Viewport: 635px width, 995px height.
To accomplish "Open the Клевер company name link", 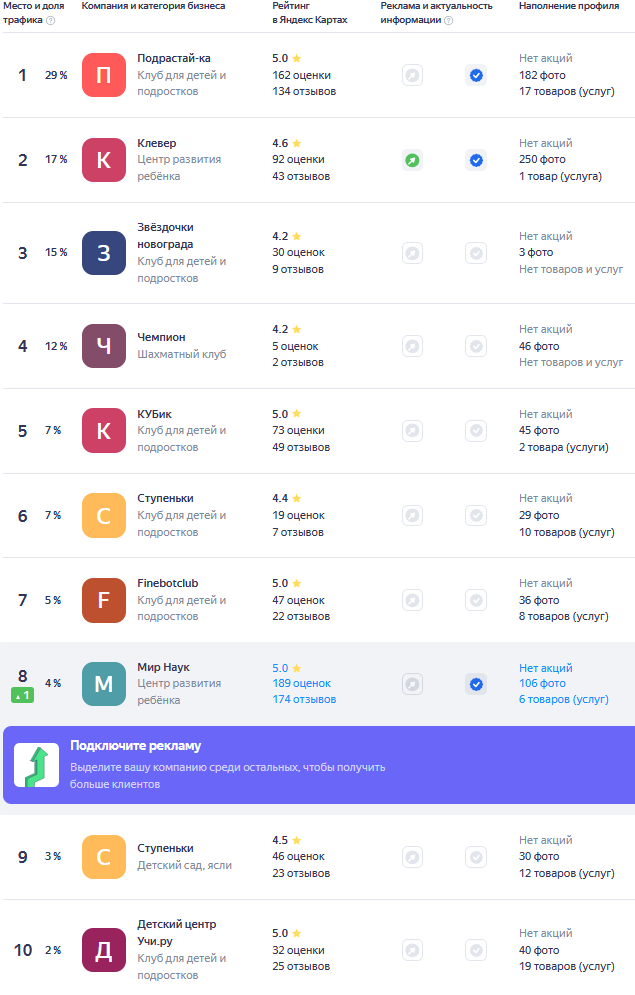I will point(157,143).
